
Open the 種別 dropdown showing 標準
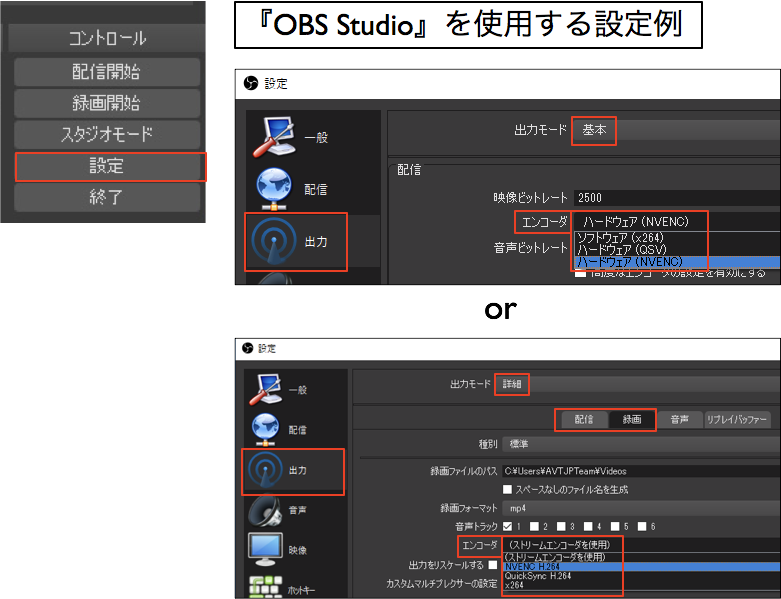(x=642, y=444)
